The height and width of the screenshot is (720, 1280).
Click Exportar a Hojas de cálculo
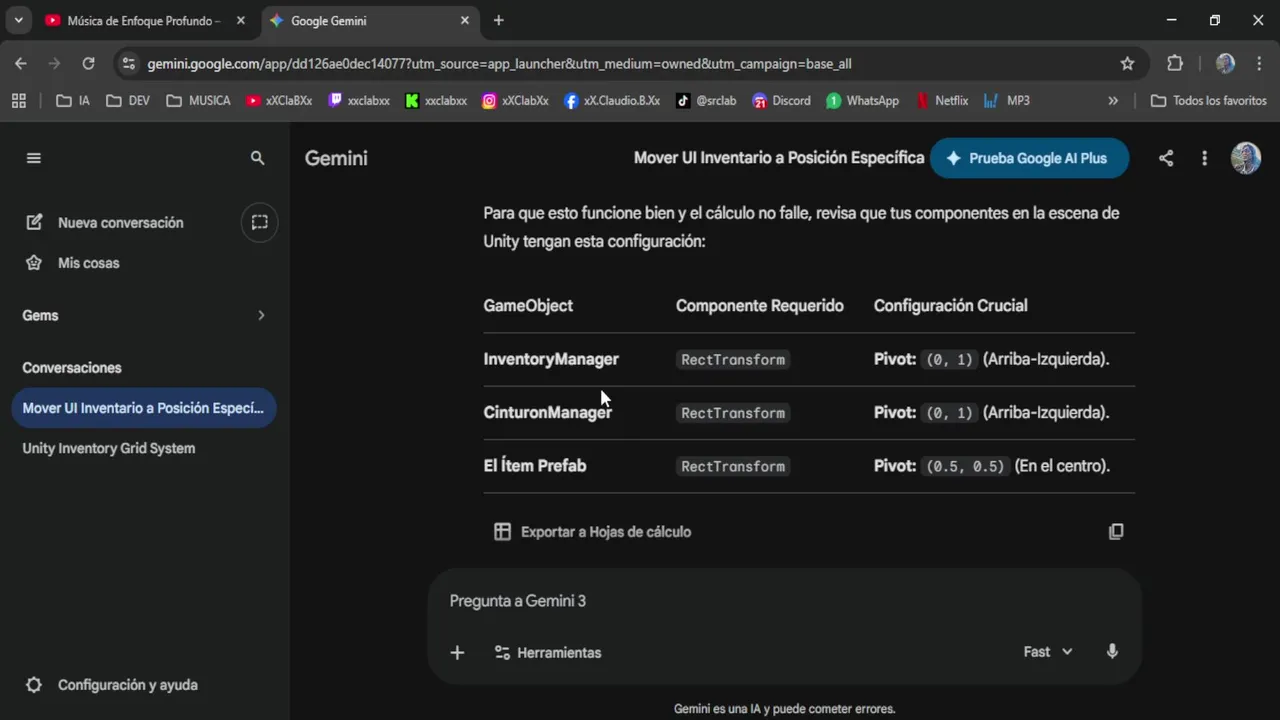click(593, 532)
